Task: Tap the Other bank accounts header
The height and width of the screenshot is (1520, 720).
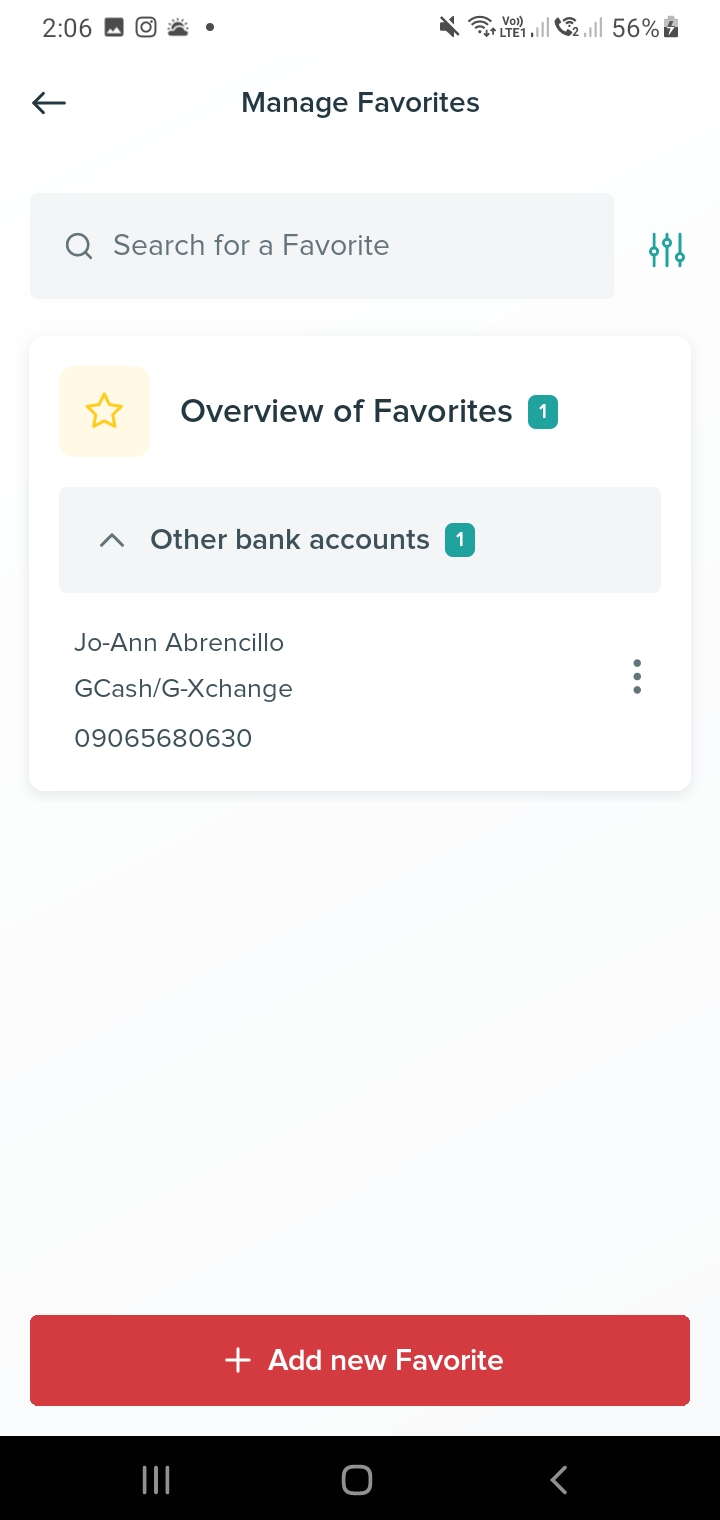Action: [290, 540]
